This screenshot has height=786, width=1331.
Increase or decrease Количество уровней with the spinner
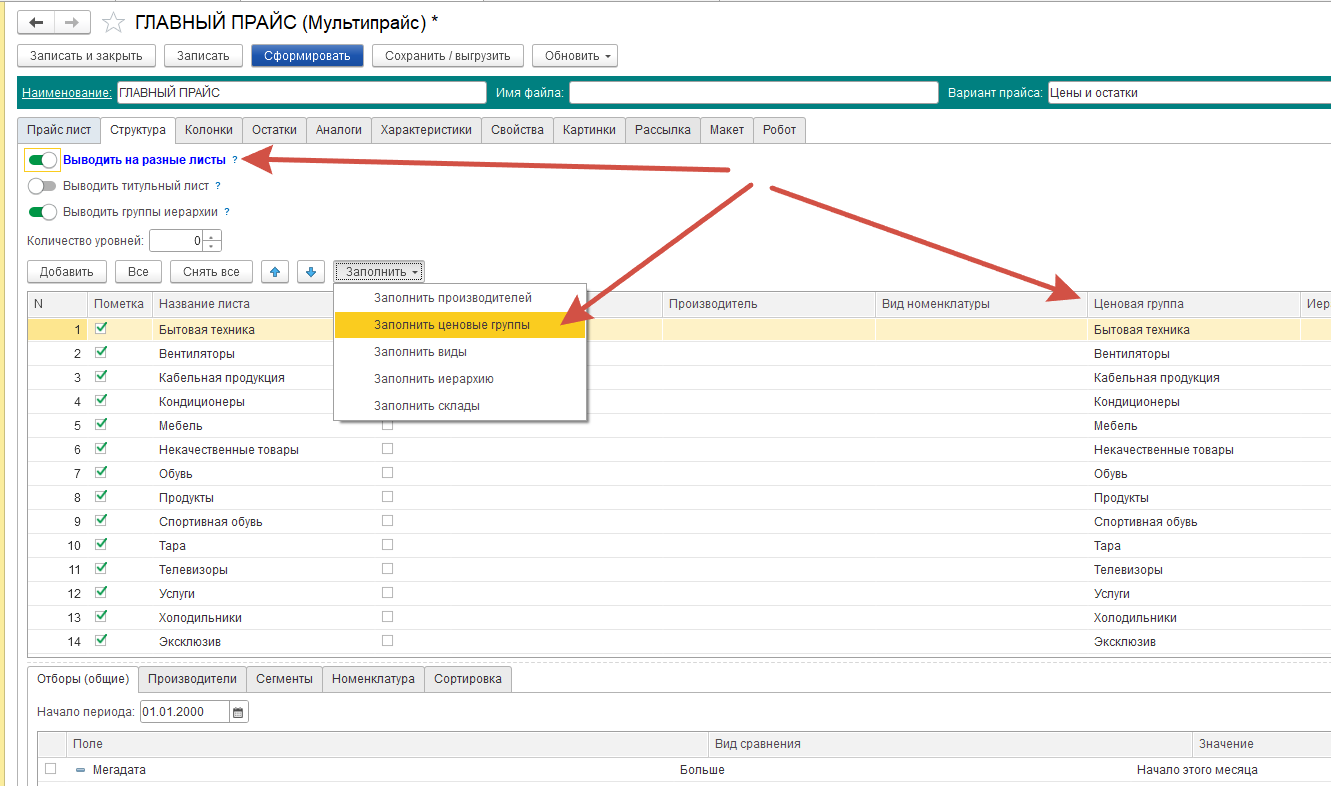(212, 241)
